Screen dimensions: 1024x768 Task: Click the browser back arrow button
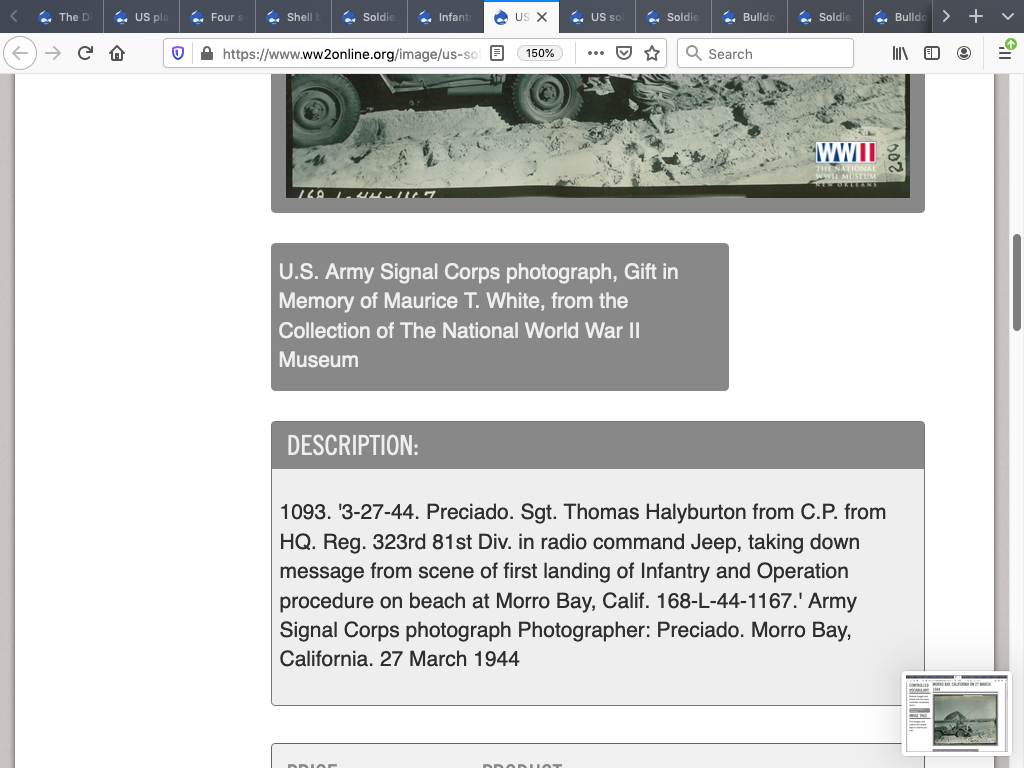(x=20, y=54)
